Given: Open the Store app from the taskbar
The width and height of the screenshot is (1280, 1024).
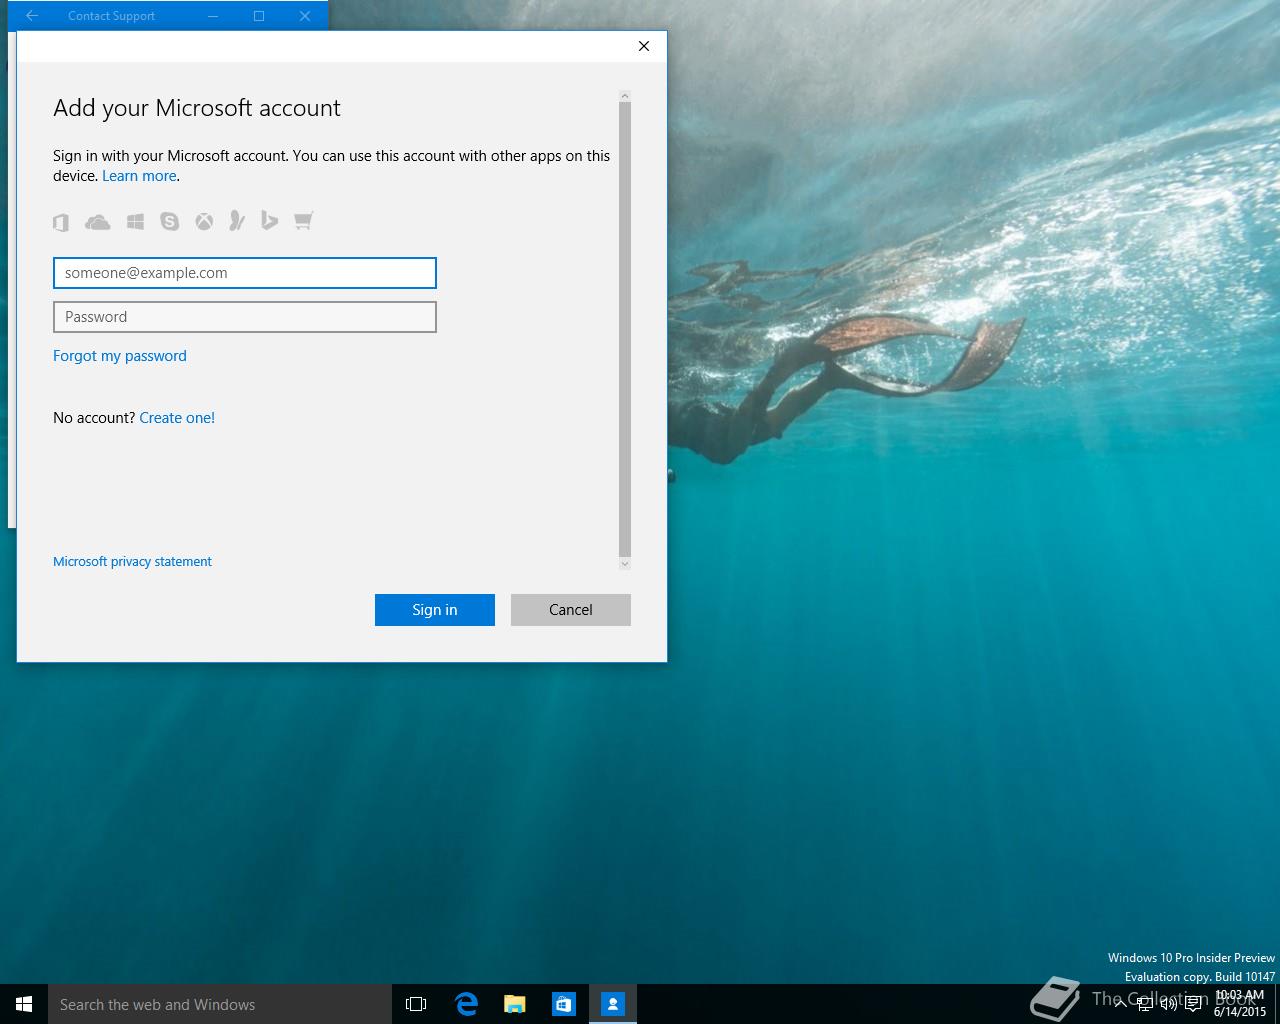Looking at the screenshot, I should click(564, 1004).
